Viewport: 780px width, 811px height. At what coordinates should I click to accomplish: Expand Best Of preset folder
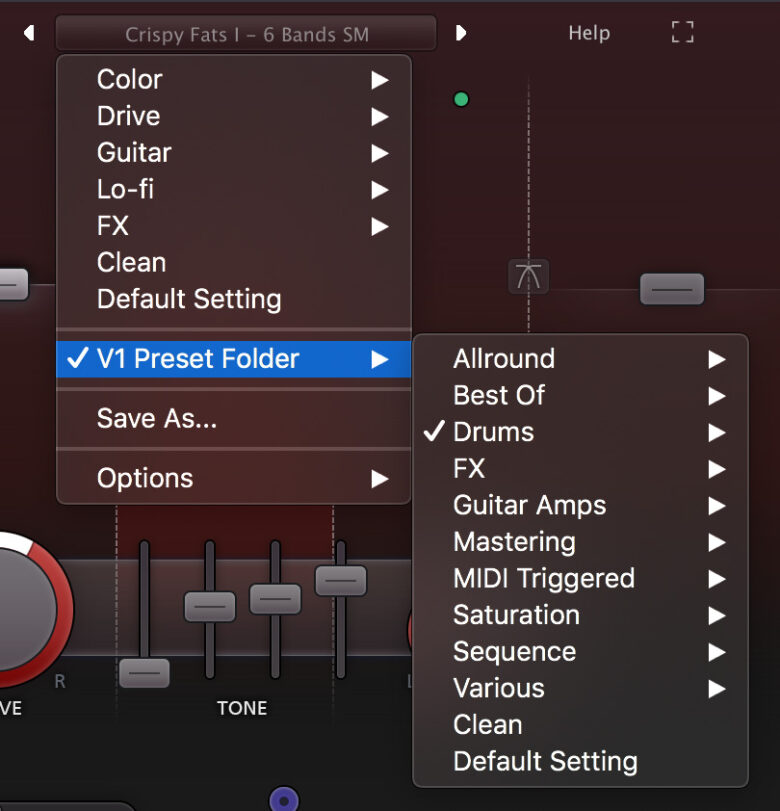tap(580, 396)
